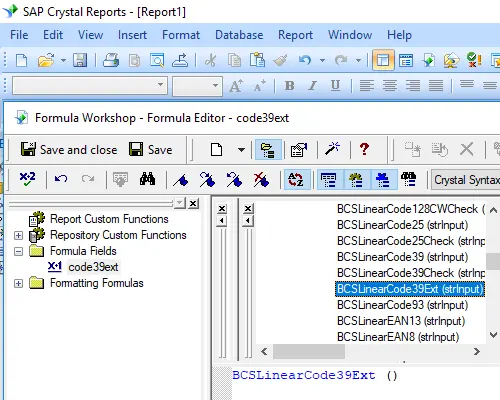The image size is (500, 400).
Task: Click the Export icon in main toolbar
Action: (x=180, y=60)
